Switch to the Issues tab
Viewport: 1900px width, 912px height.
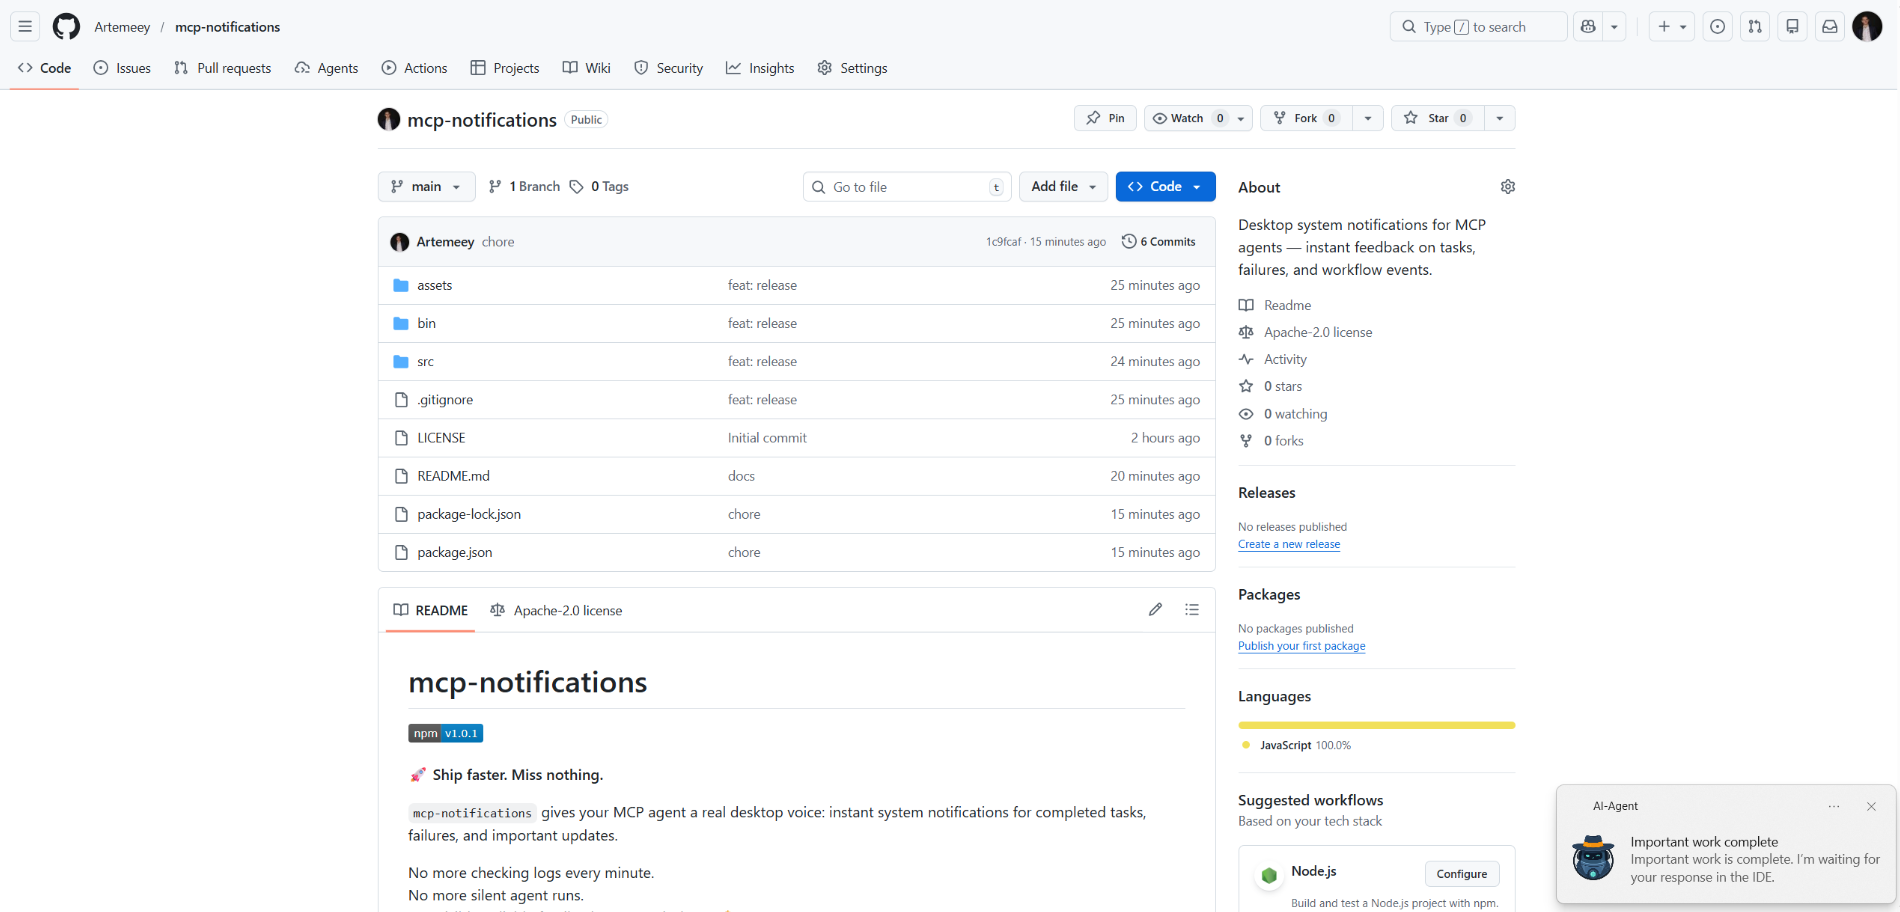tap(122, 68)
